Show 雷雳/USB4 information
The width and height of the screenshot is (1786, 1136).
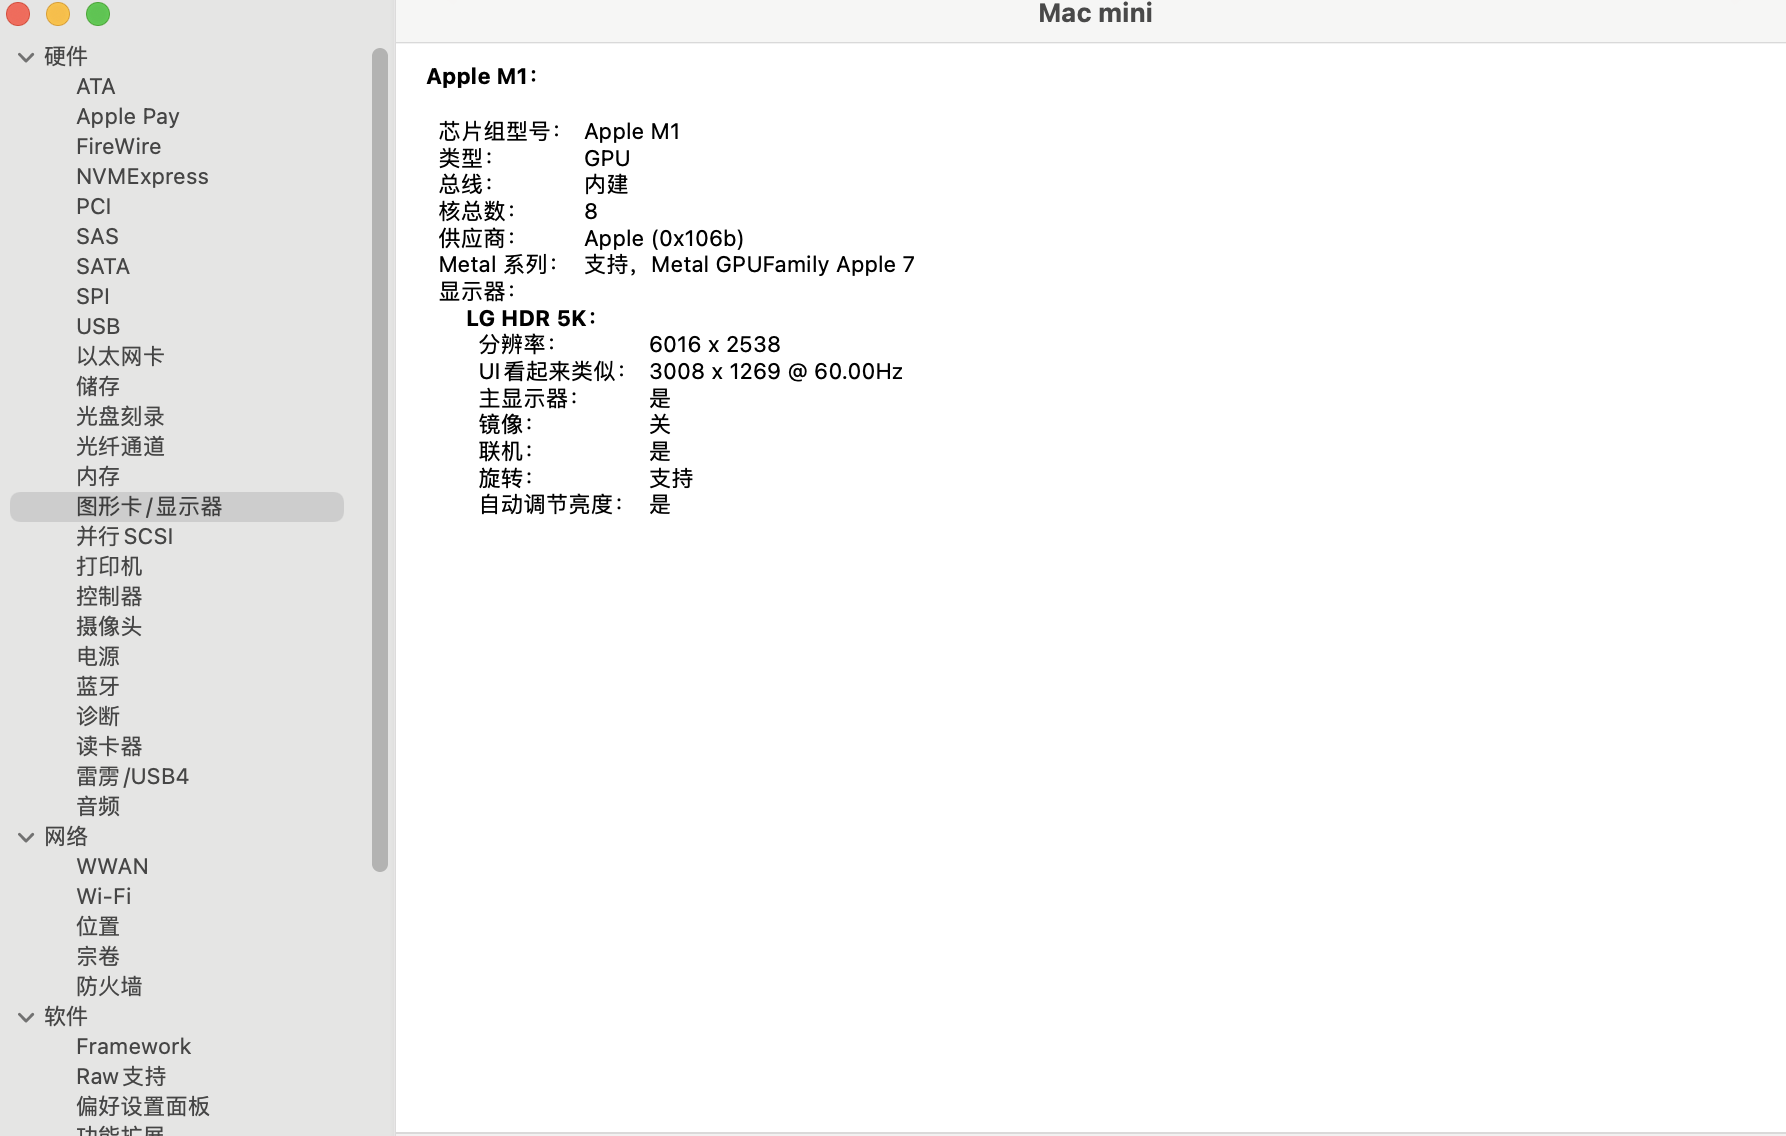tap(132, 777)
